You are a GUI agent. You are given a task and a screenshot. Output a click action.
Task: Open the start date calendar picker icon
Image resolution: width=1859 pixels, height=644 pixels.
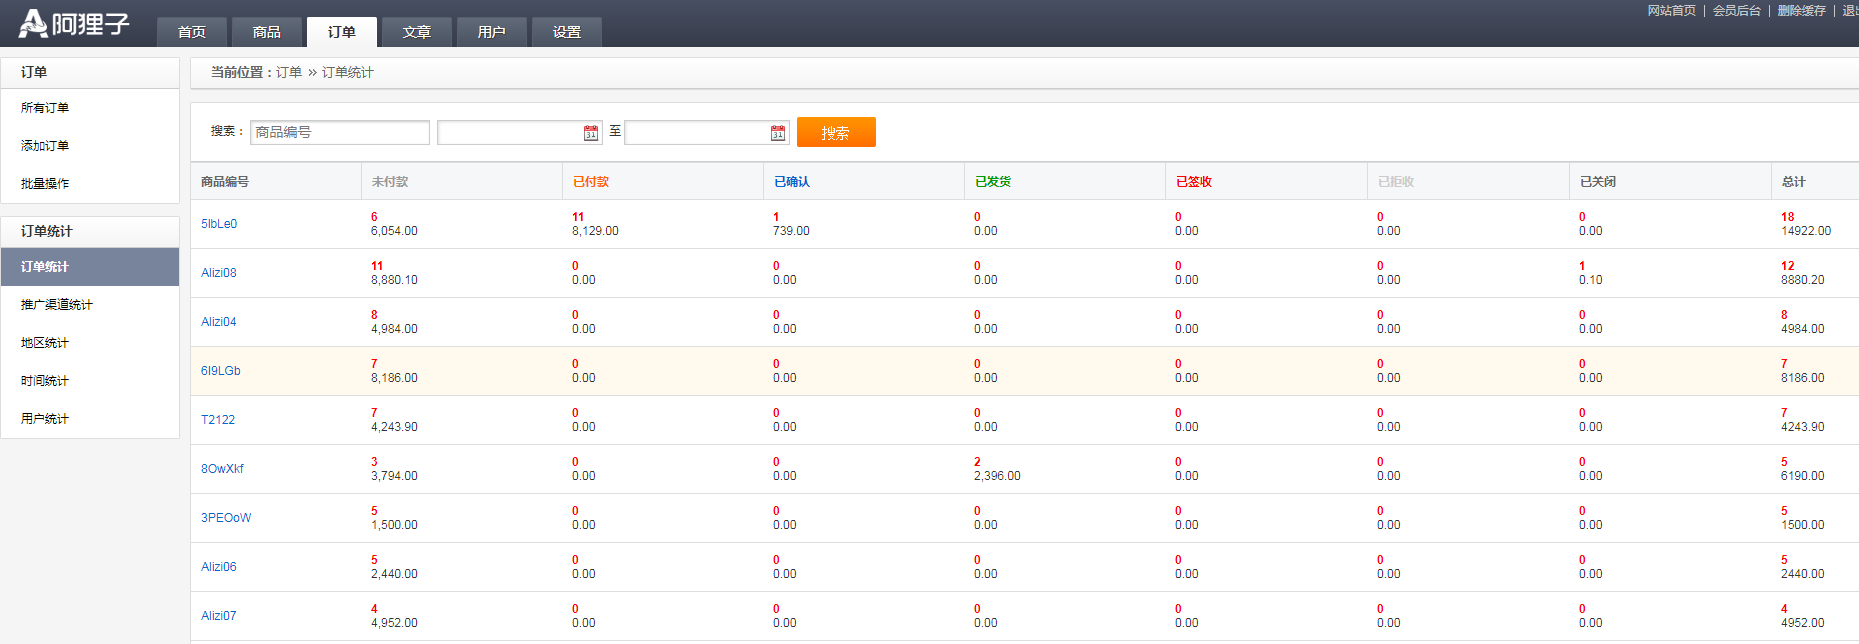[x=591, y=133]
